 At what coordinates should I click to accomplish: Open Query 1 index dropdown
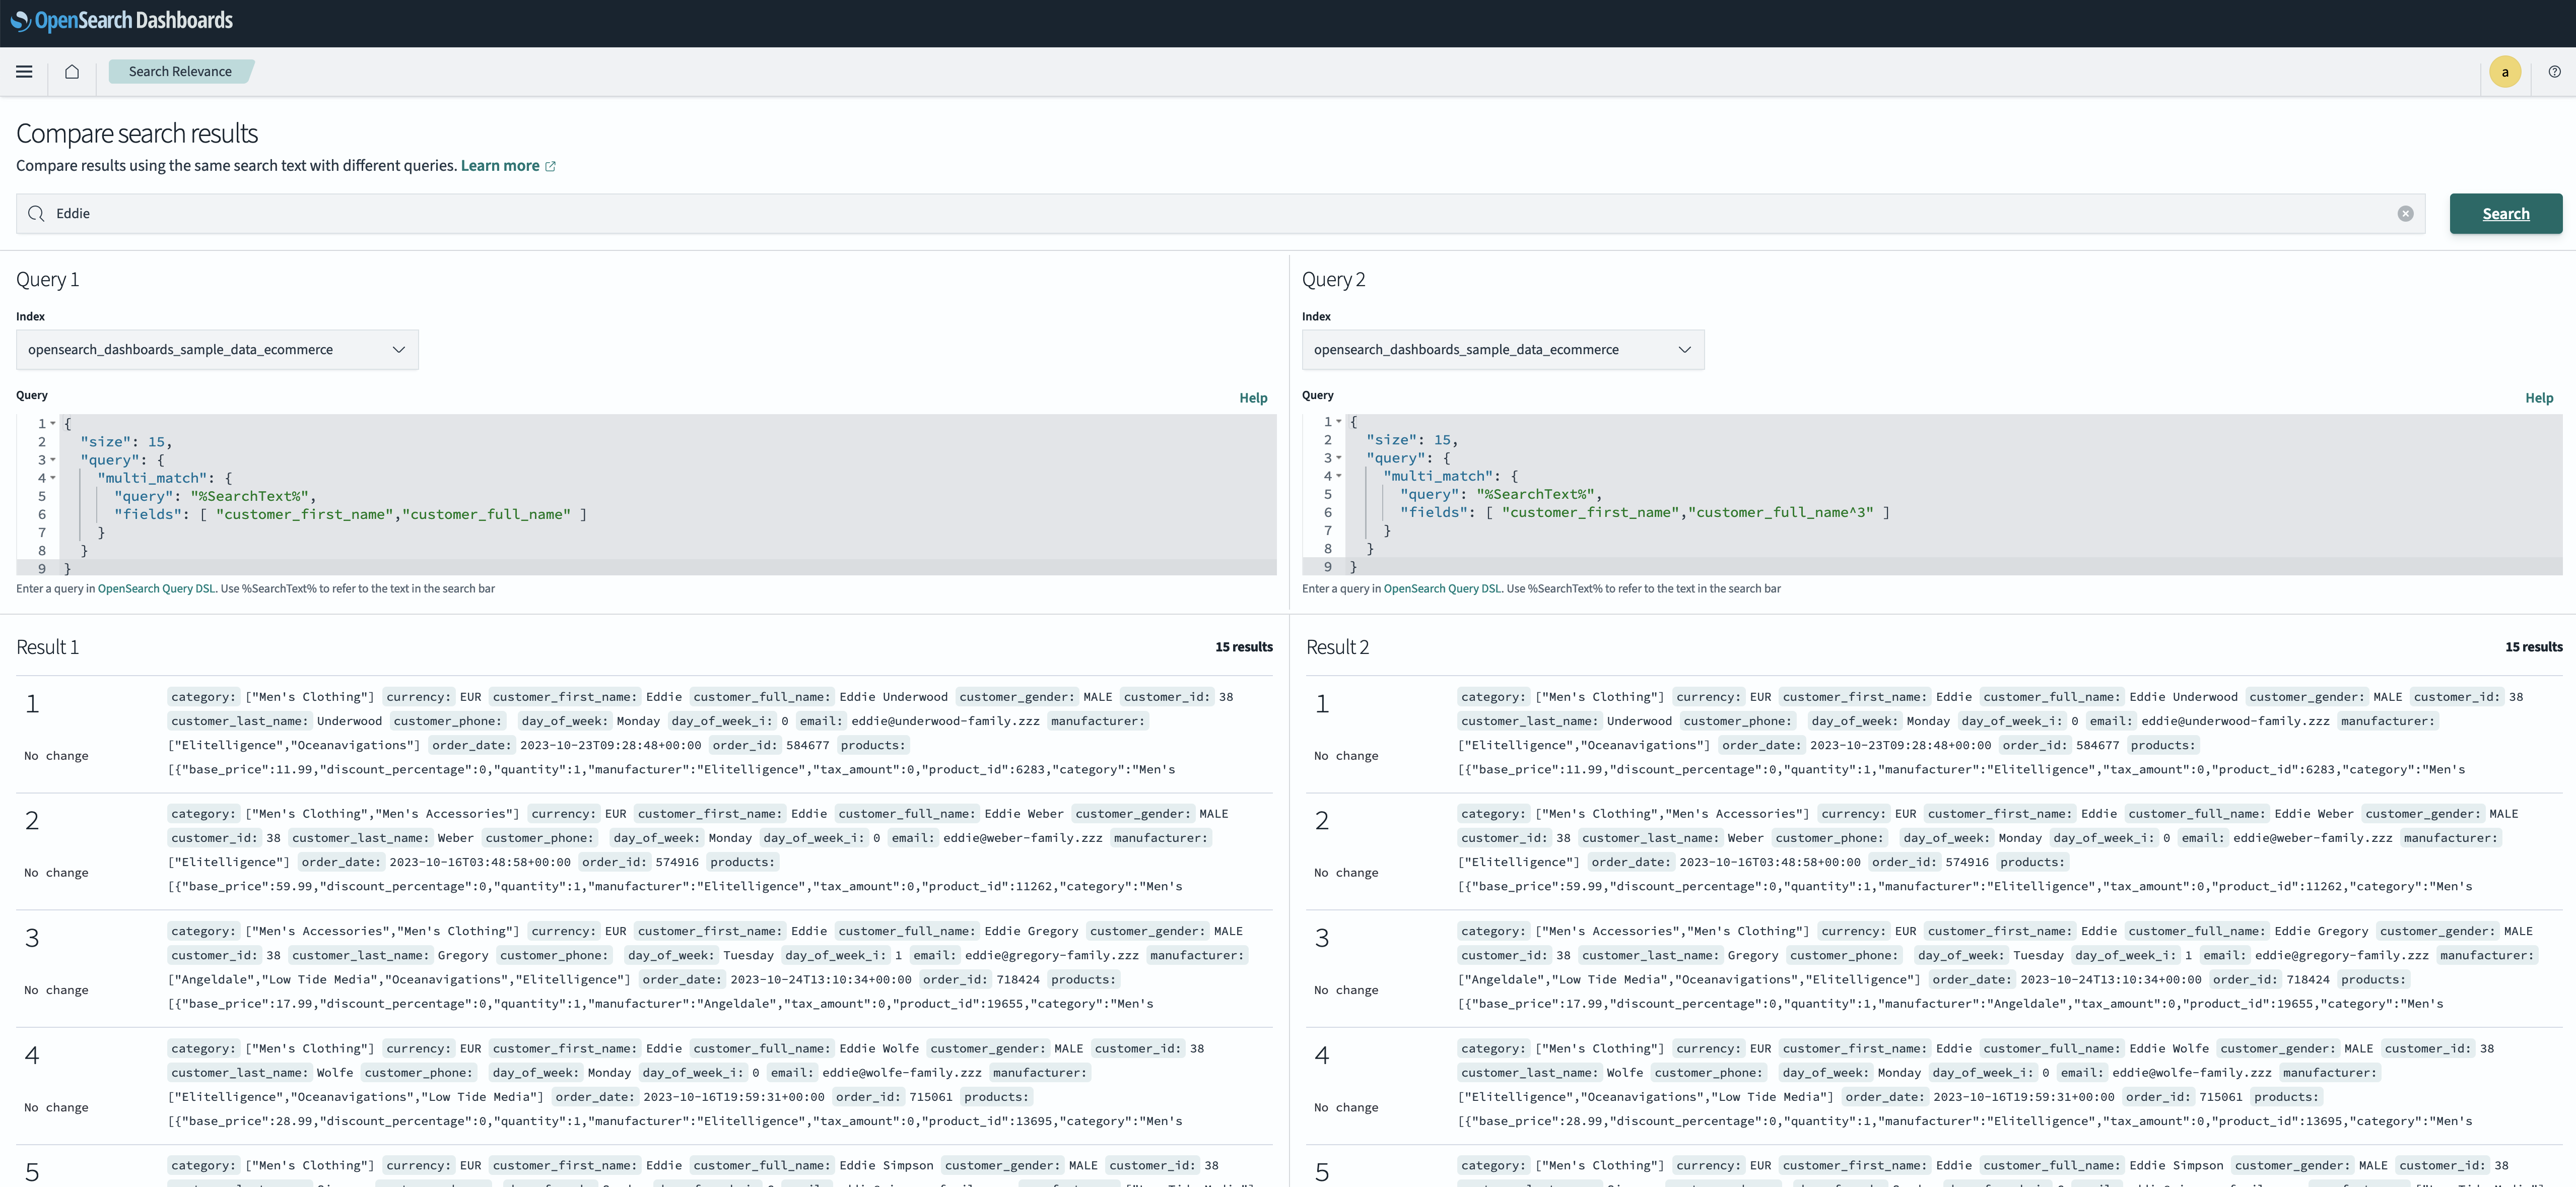pyautogui.click(x=217, y=350)
